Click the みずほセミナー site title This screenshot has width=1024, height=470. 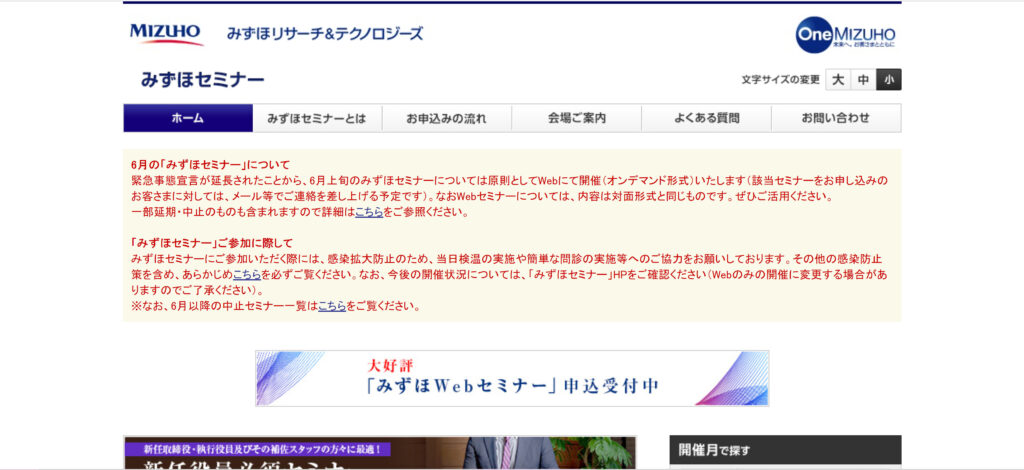point(202,80)
